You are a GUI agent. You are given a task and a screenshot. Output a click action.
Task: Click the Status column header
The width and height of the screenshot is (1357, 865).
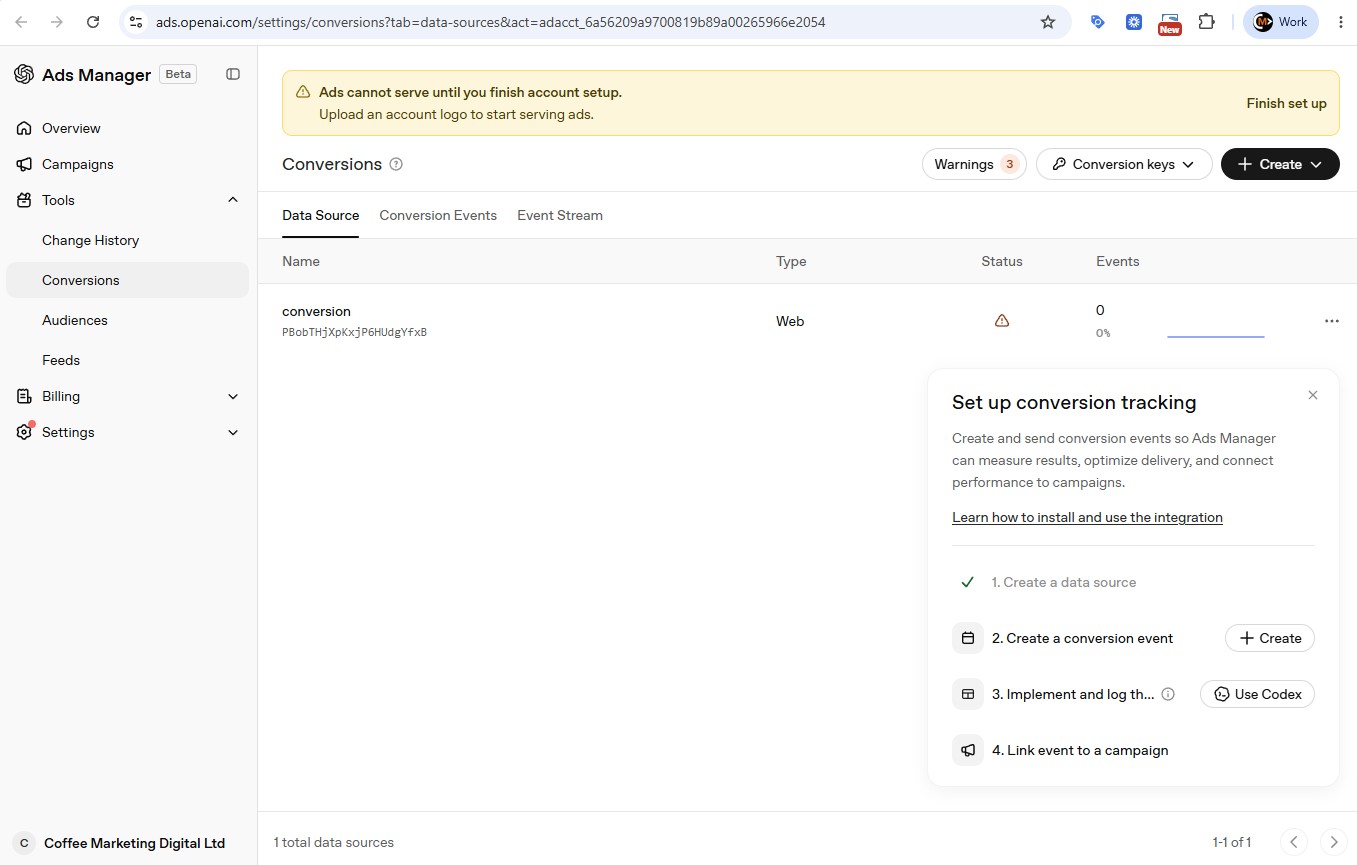click(x=1002, y=261)
